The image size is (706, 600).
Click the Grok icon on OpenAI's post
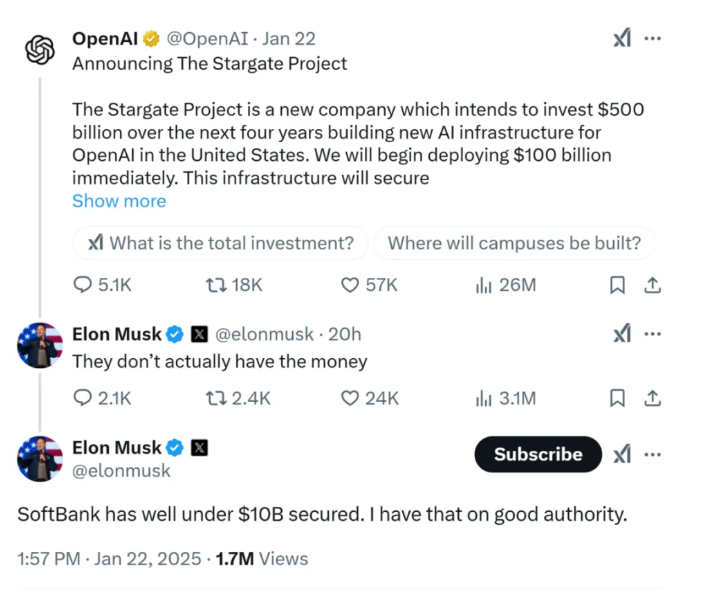(x=621, y=38)
